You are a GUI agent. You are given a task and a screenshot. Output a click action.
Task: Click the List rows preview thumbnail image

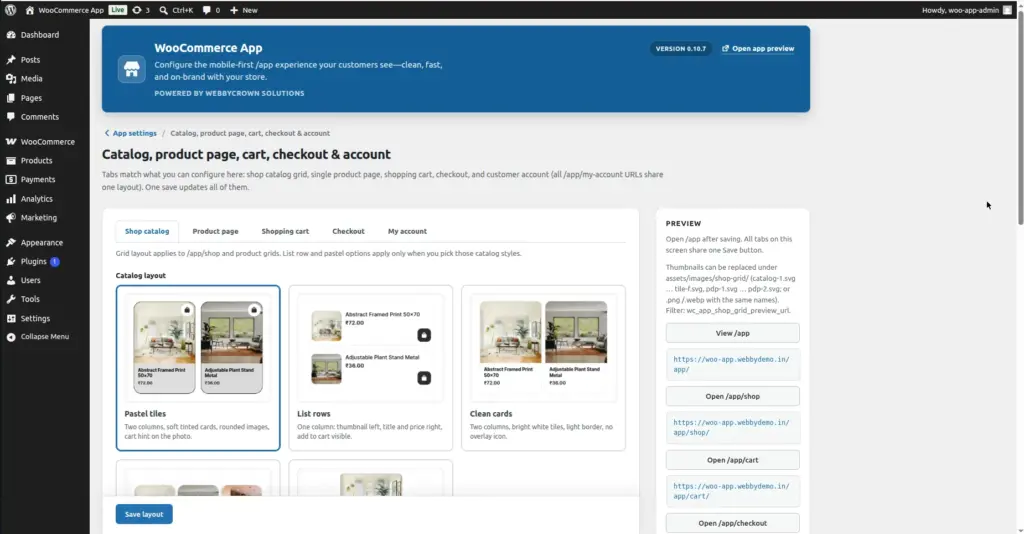pyautogui.click(x=370, y=347)
